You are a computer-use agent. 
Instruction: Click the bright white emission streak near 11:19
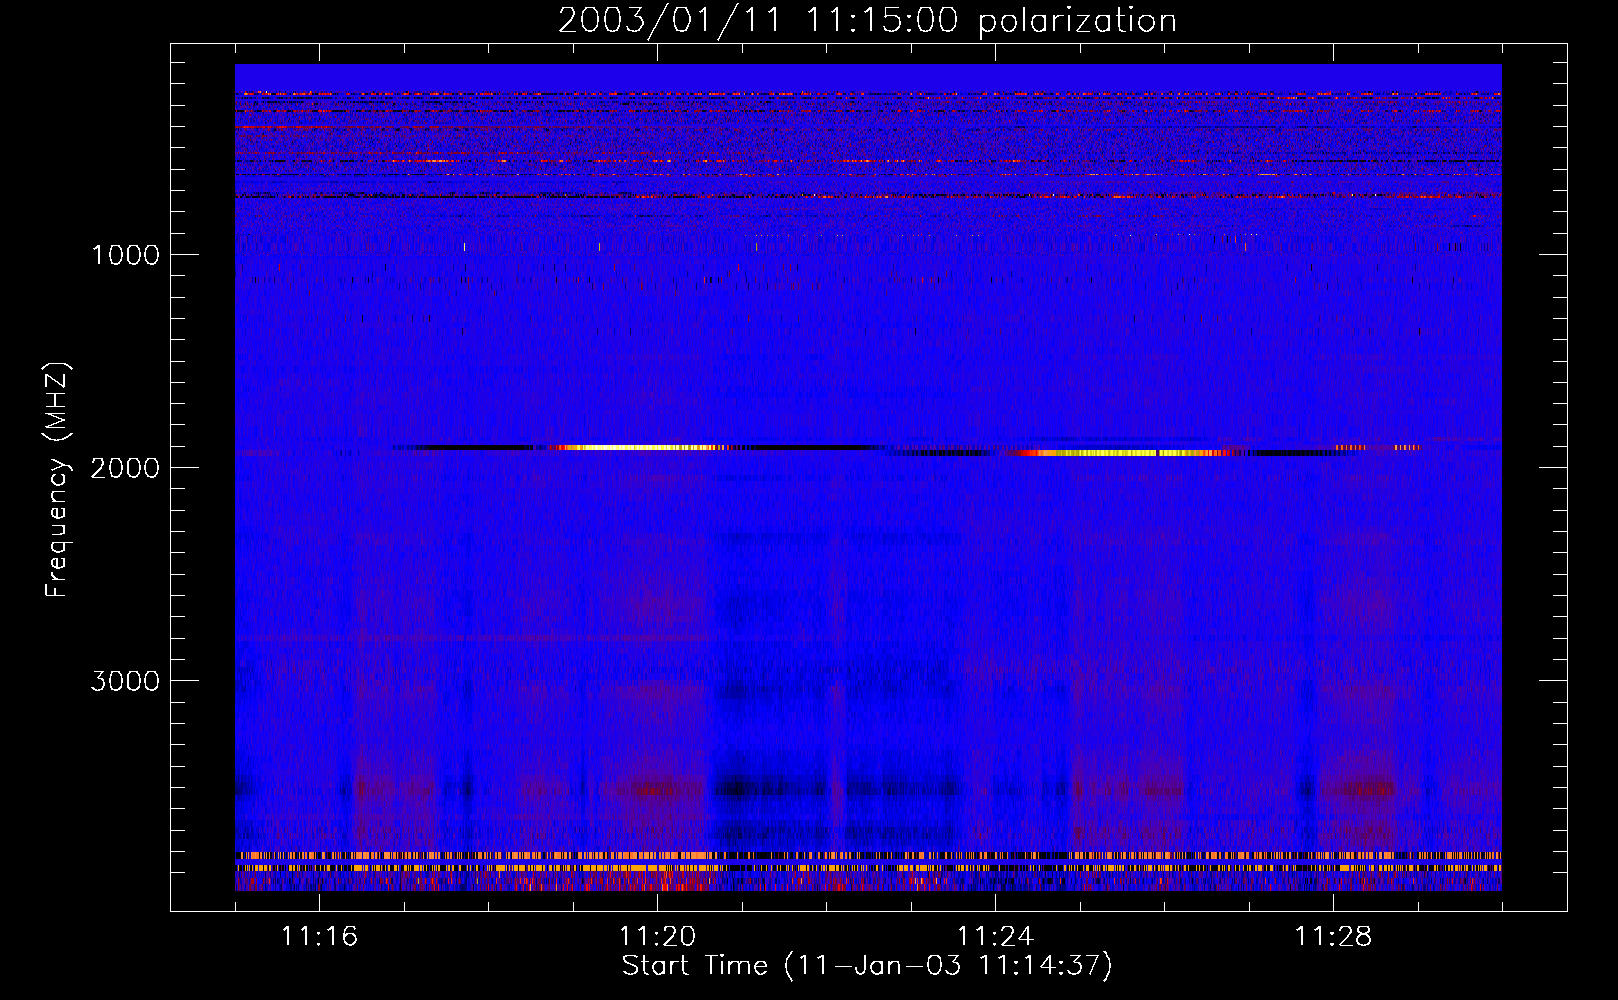(640, 448)
